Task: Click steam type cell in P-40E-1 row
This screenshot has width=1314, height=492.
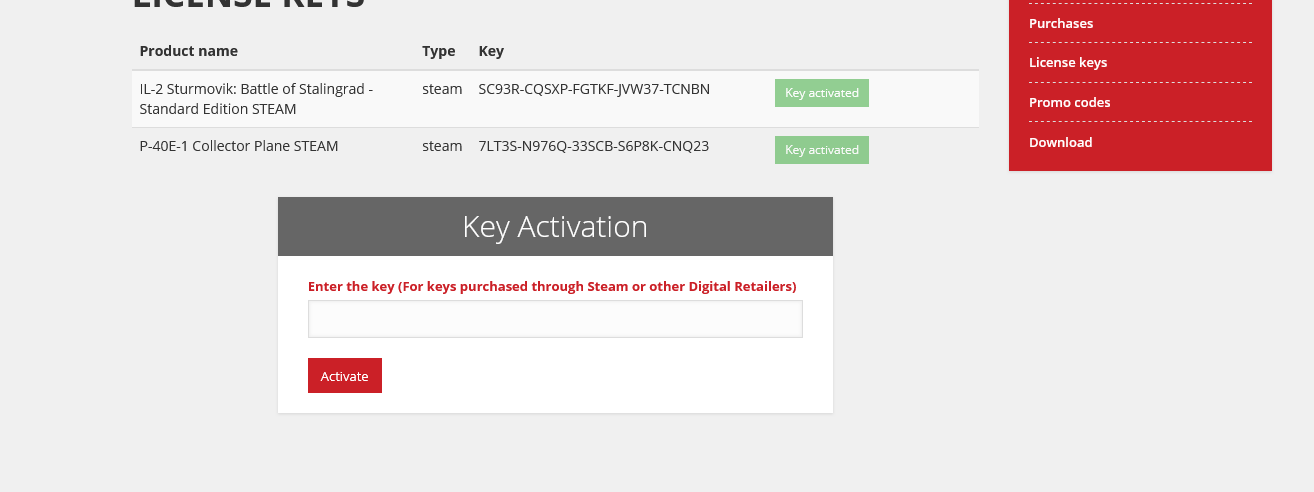Action: (x=442, y=146)
